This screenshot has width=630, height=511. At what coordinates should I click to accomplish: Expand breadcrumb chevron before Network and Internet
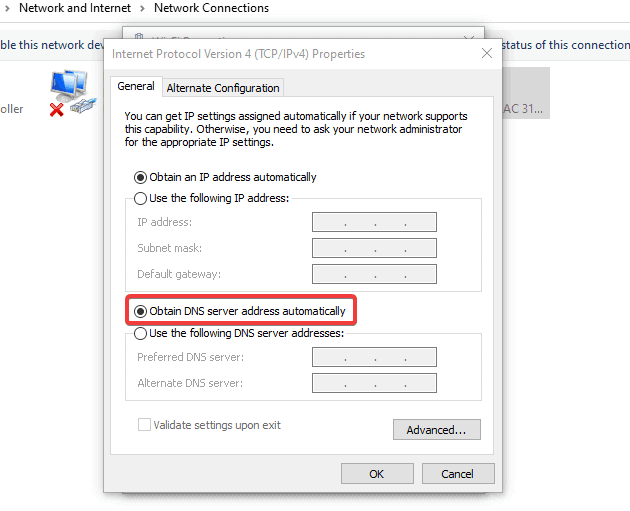click(x=8, y=8)
